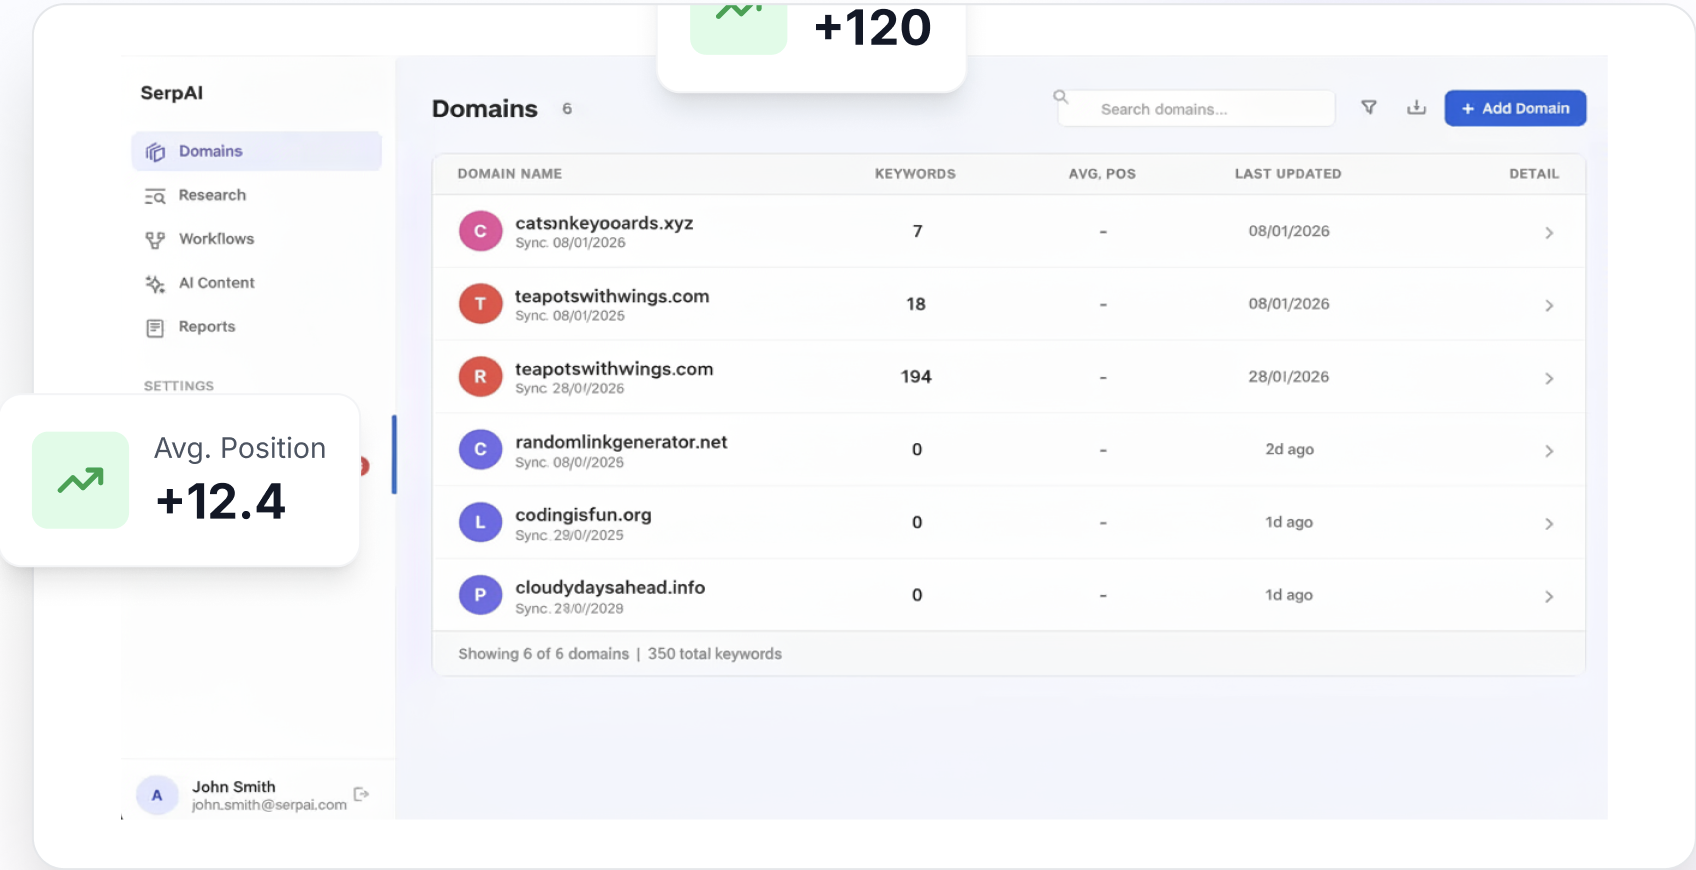
Task: Click cloudydaysahead.info domain name
Action: (x=610, y=587)
